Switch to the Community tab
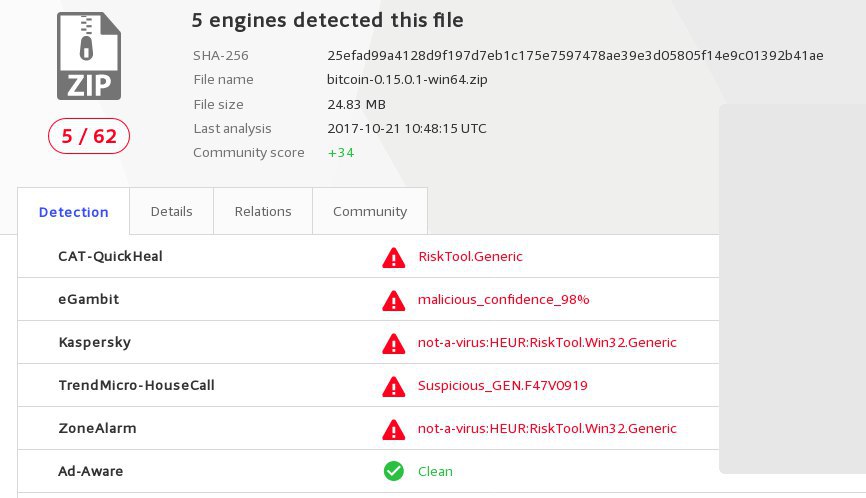This screenshot has height=498, width=866. coord(370,211)
